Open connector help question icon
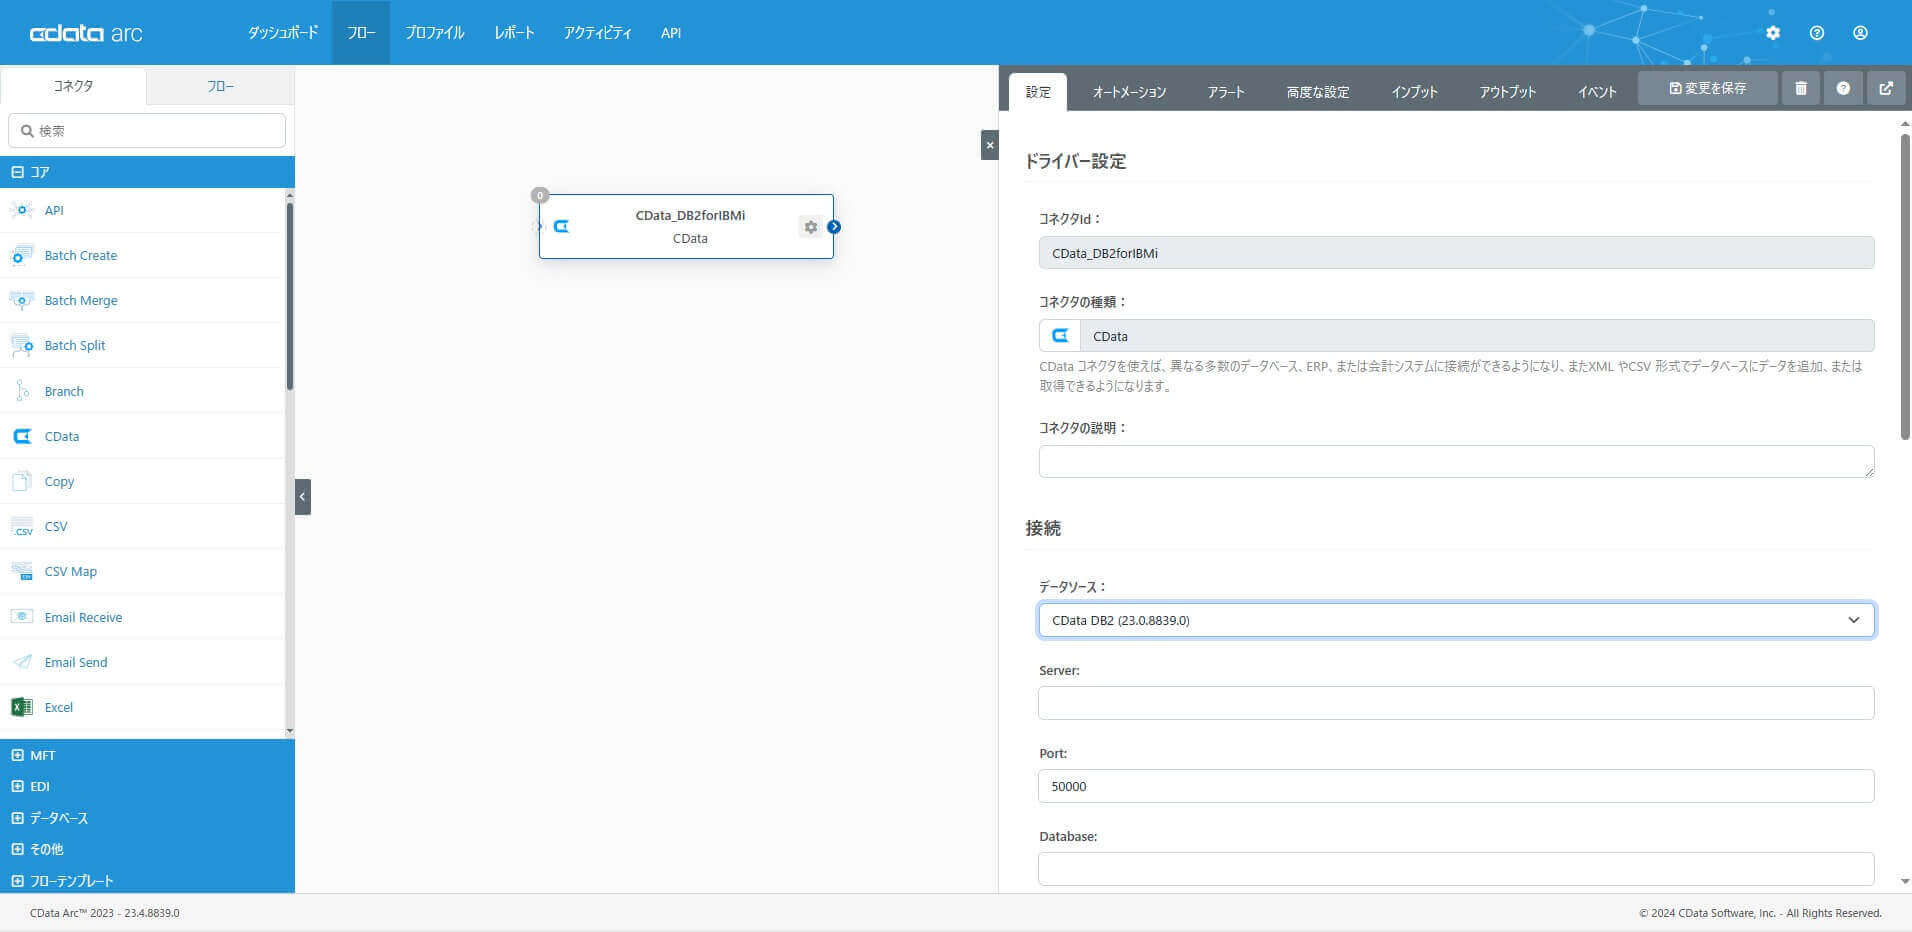The image size is (1912, 932). pyautogui.click(x=1843, y=88)
